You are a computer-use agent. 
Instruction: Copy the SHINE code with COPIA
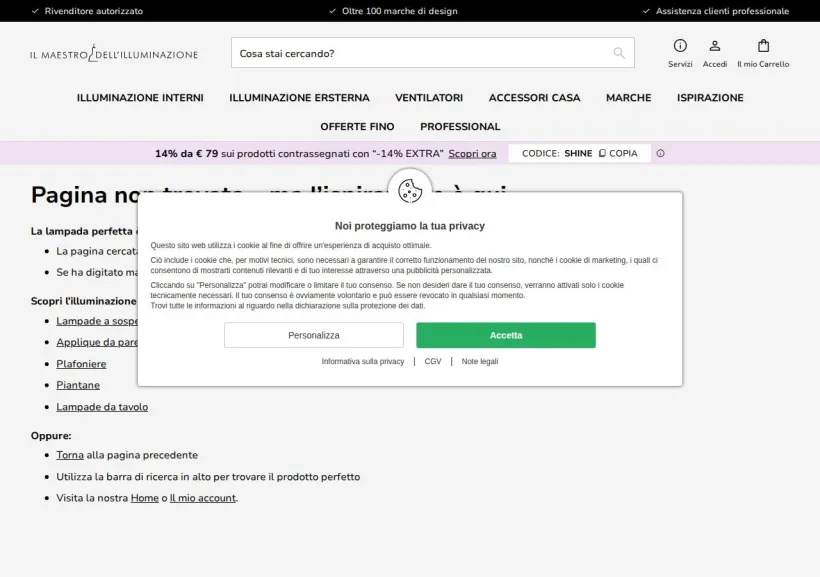618,153
